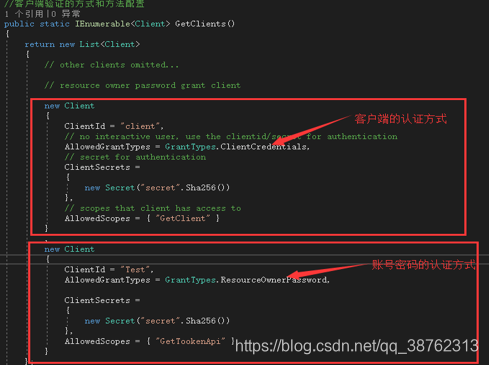The width and height of the screenshot is (489, 365).
Task: Click the "// other clients omitted..." comment
Action: 112,65
